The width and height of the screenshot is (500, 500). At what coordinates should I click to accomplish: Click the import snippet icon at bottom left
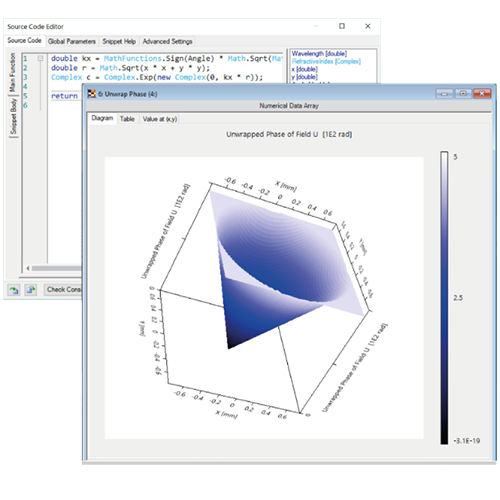pyautogui.click(x=14, y=290)
